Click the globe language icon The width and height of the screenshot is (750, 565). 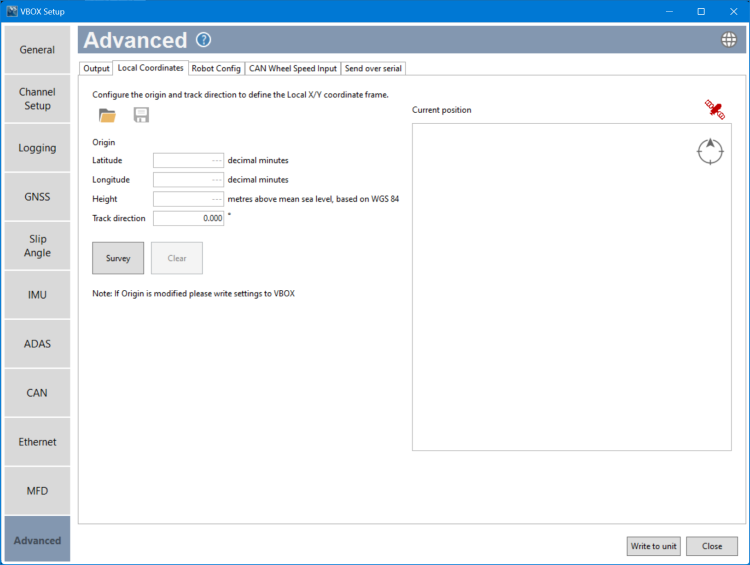point(728,40)
